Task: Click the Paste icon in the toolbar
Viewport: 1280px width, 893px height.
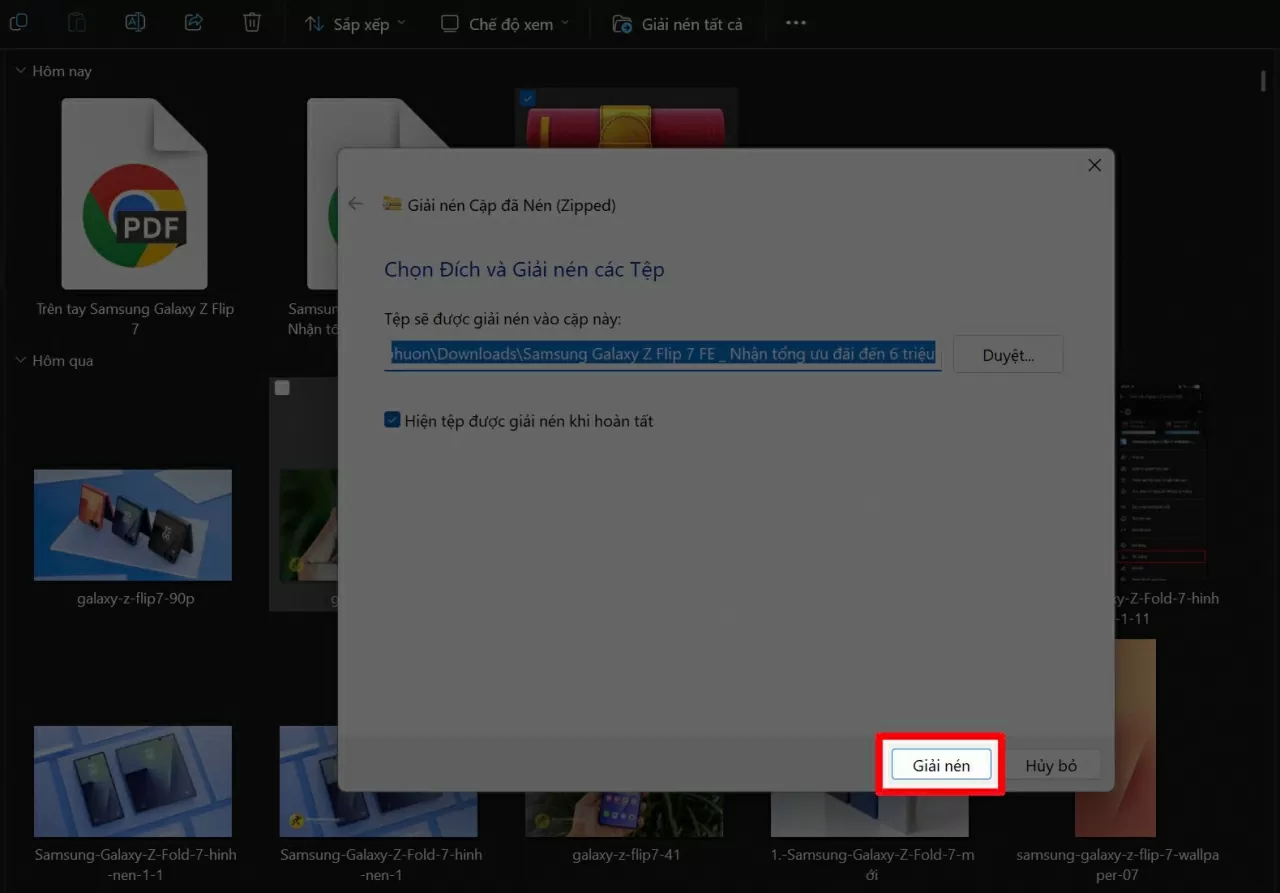Action: [x=77, y=23]
